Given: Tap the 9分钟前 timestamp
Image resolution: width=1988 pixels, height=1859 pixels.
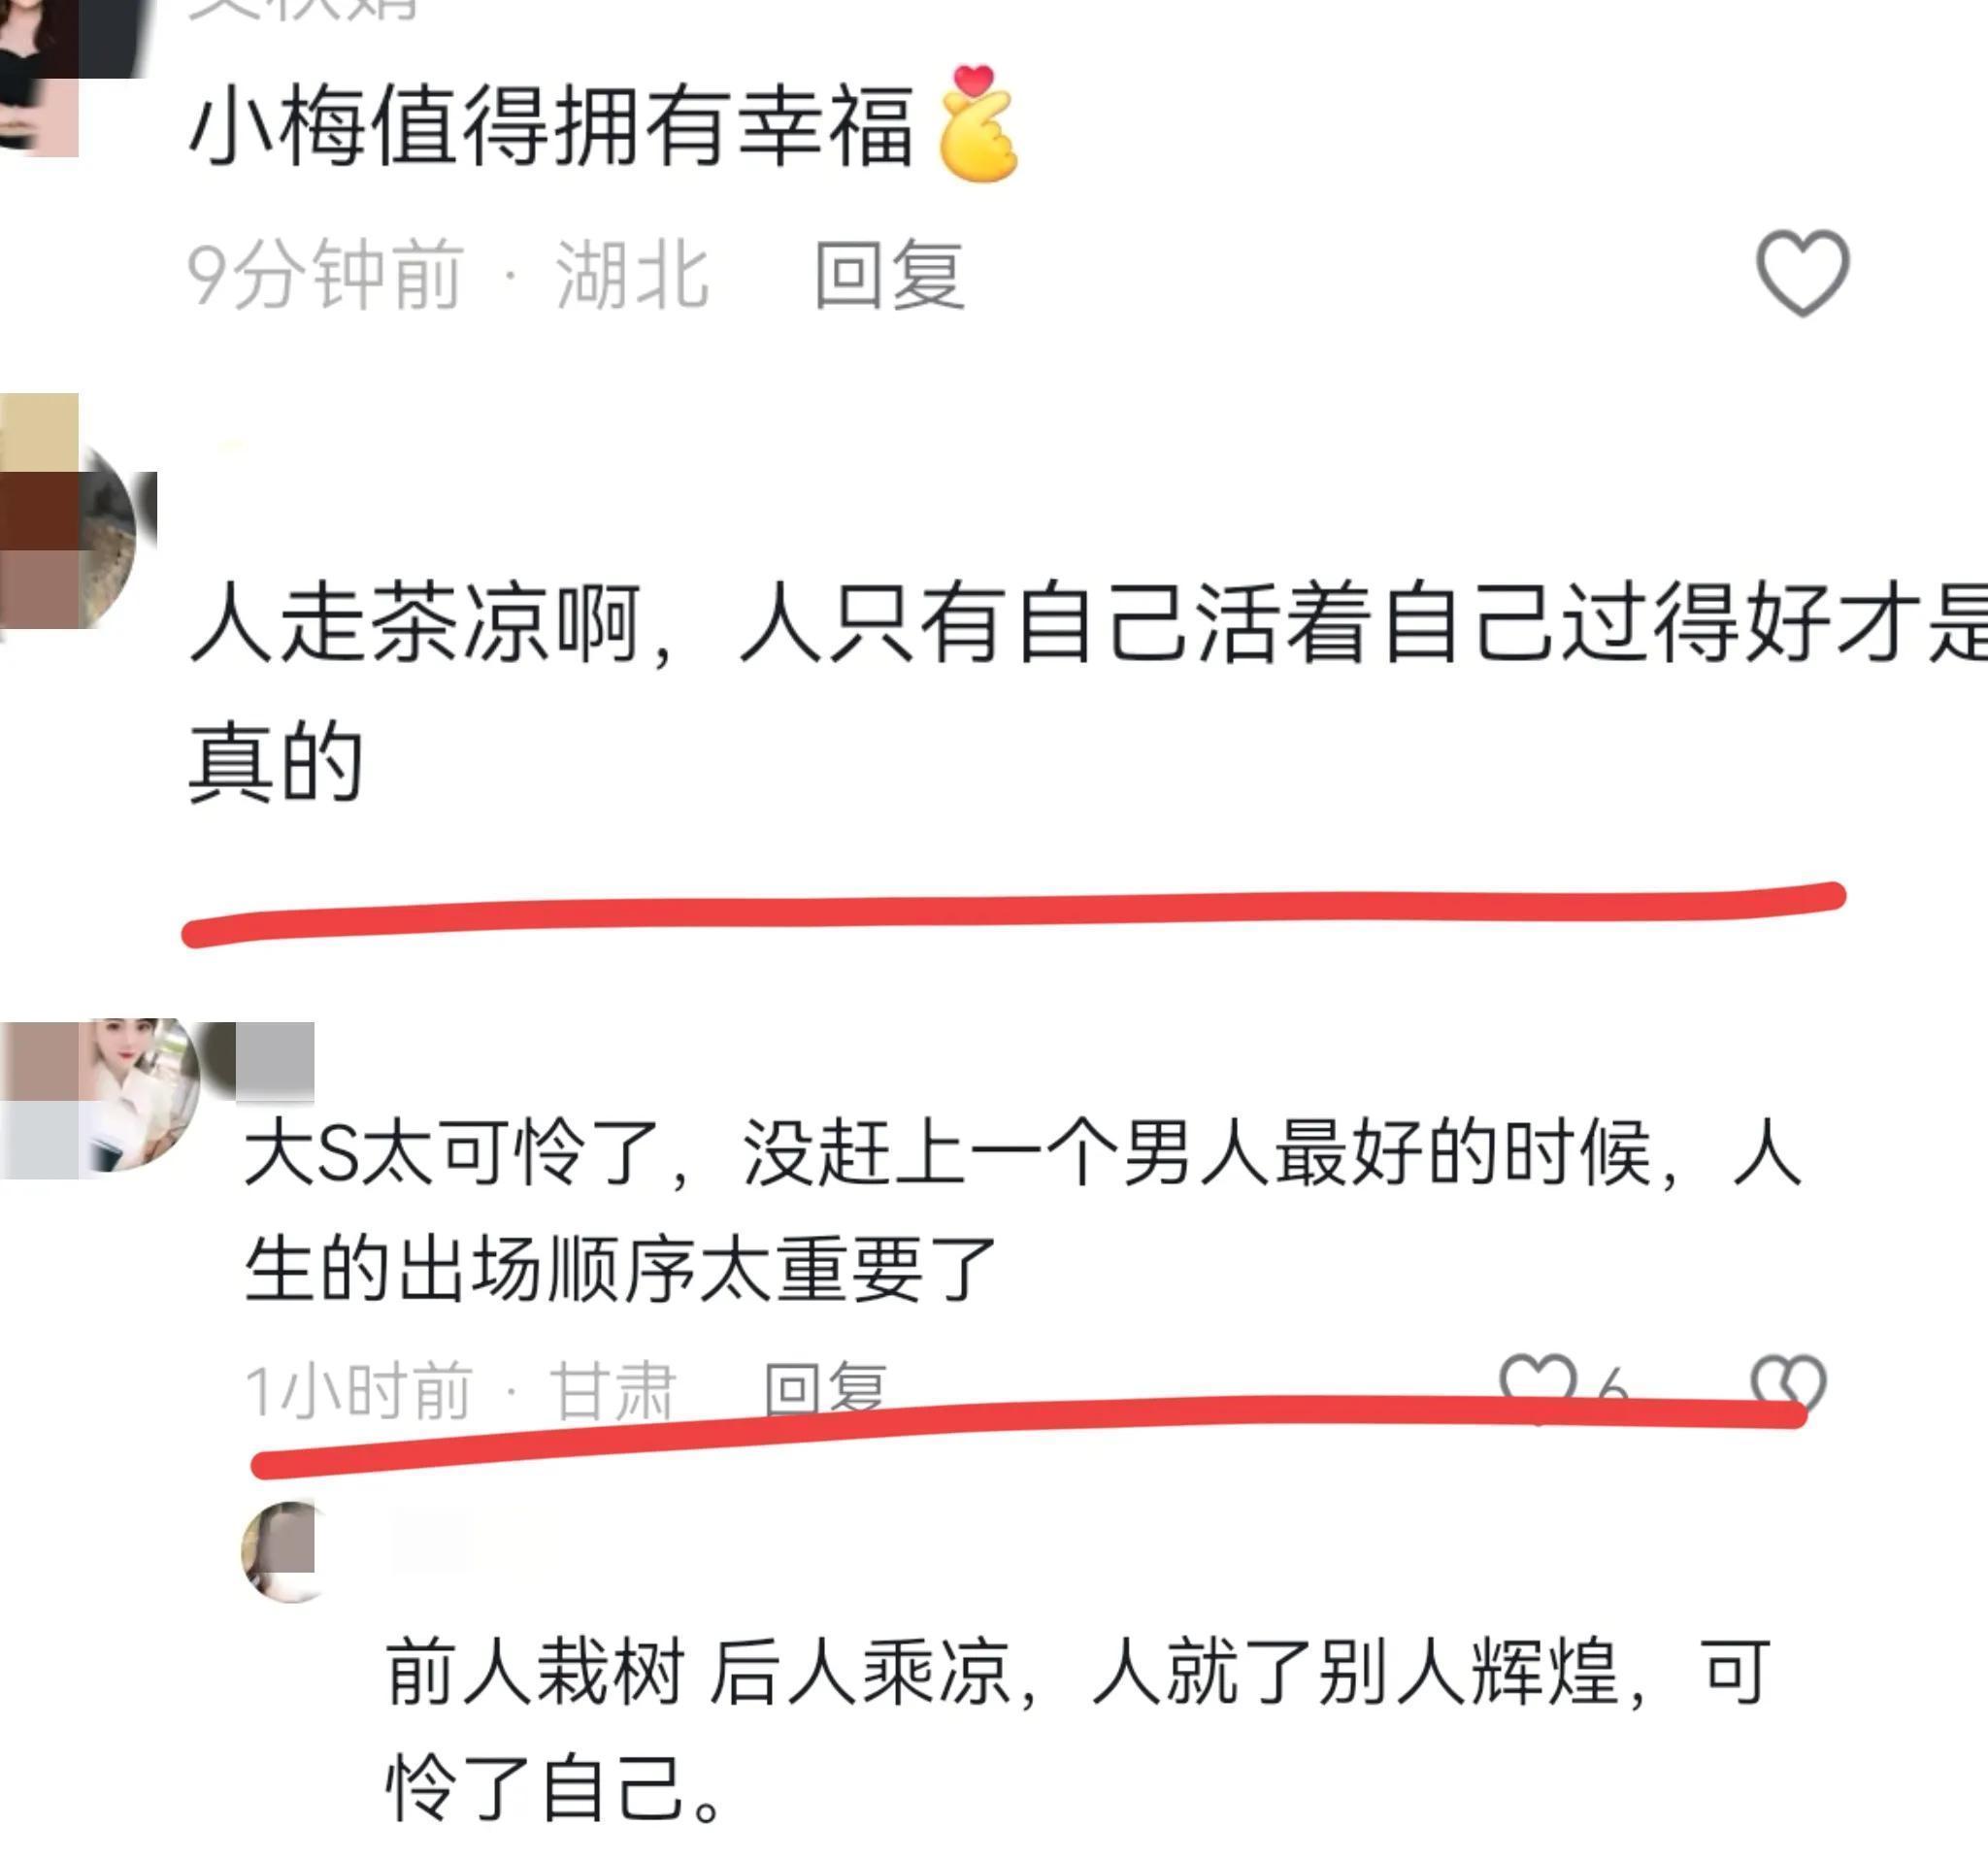Looking at the screenshot, I should point(325,274).
